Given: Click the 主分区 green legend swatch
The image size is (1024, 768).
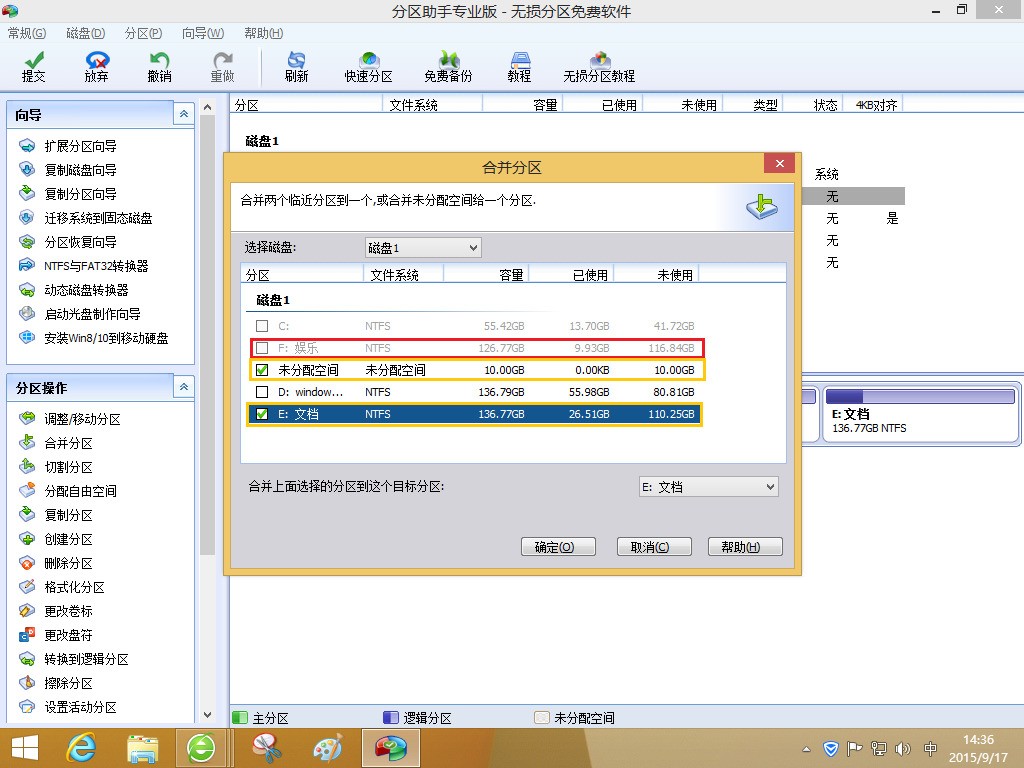Looking at the screenshot, I should pyautogui.click(x=240, y=718).
